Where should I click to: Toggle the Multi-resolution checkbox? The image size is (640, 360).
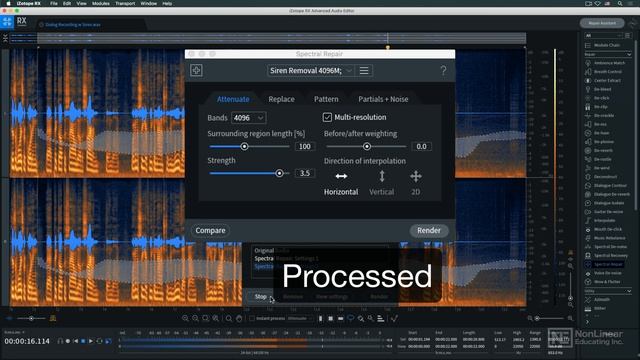(x=327, y=118)
